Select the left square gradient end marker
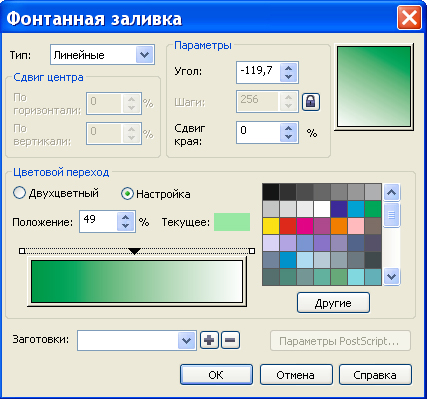The height and width of the screenshot is (399, 427). (x=22, y=251)
